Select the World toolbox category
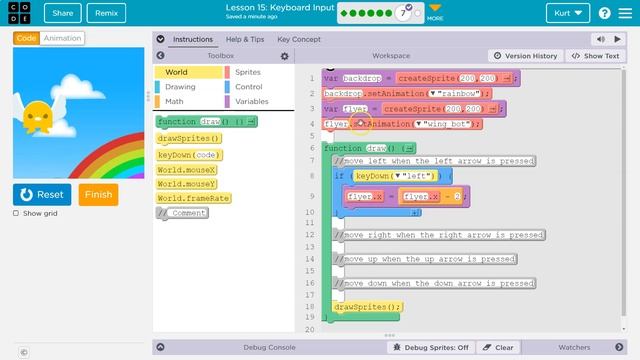The width and height of the screenshot is (640, 360). point(189,72)
